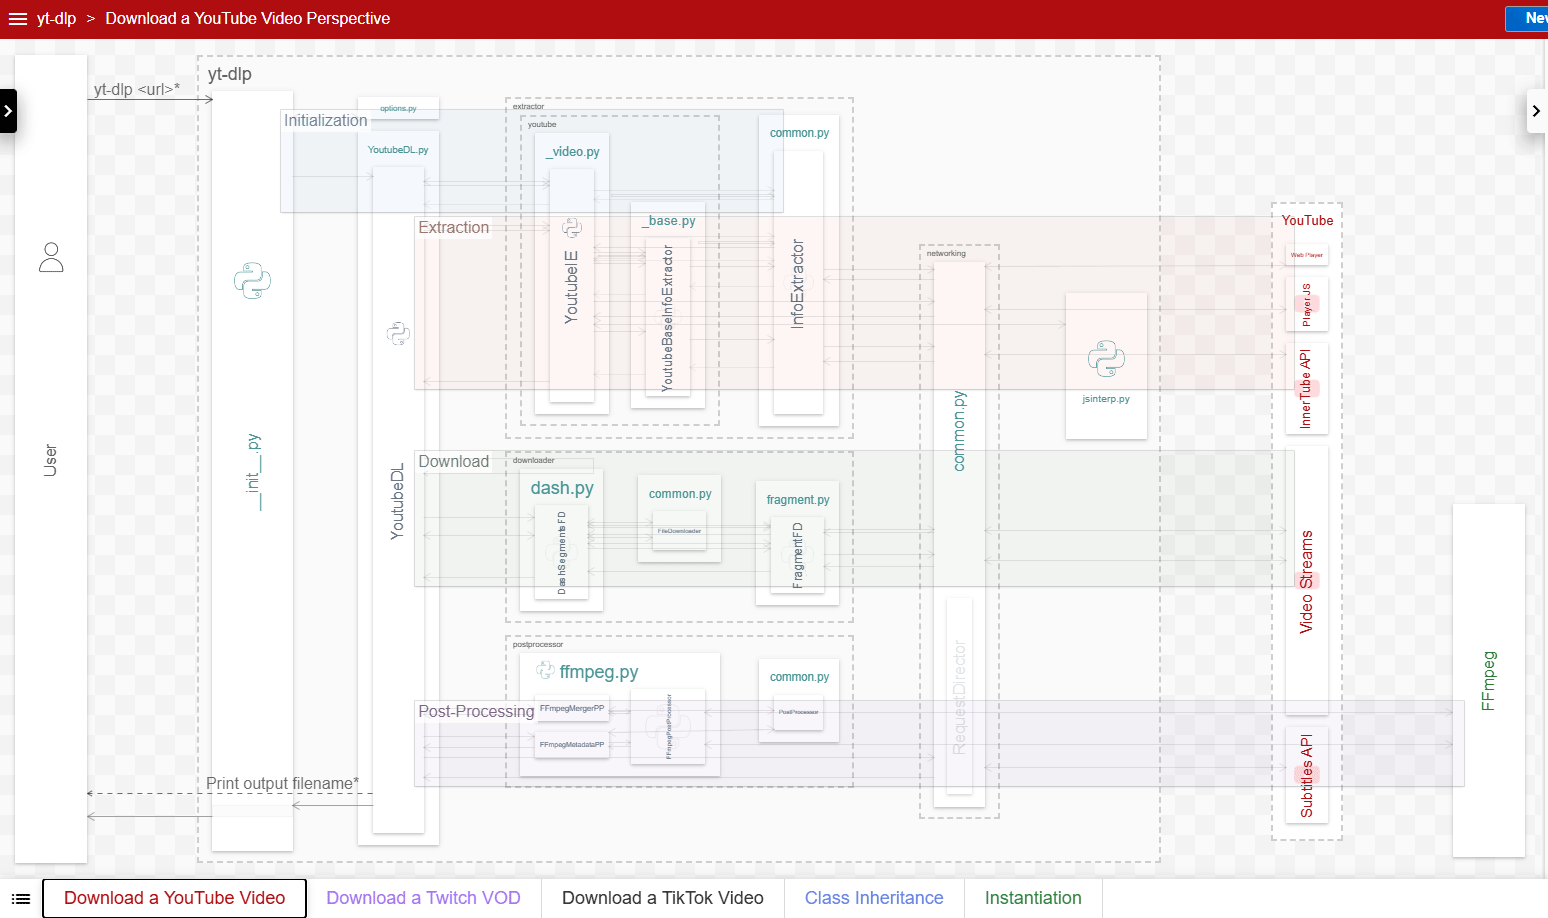Select the Post-Processing step label
The height and width of the screenshot is (918, 1548).
(x=476, y=711)
